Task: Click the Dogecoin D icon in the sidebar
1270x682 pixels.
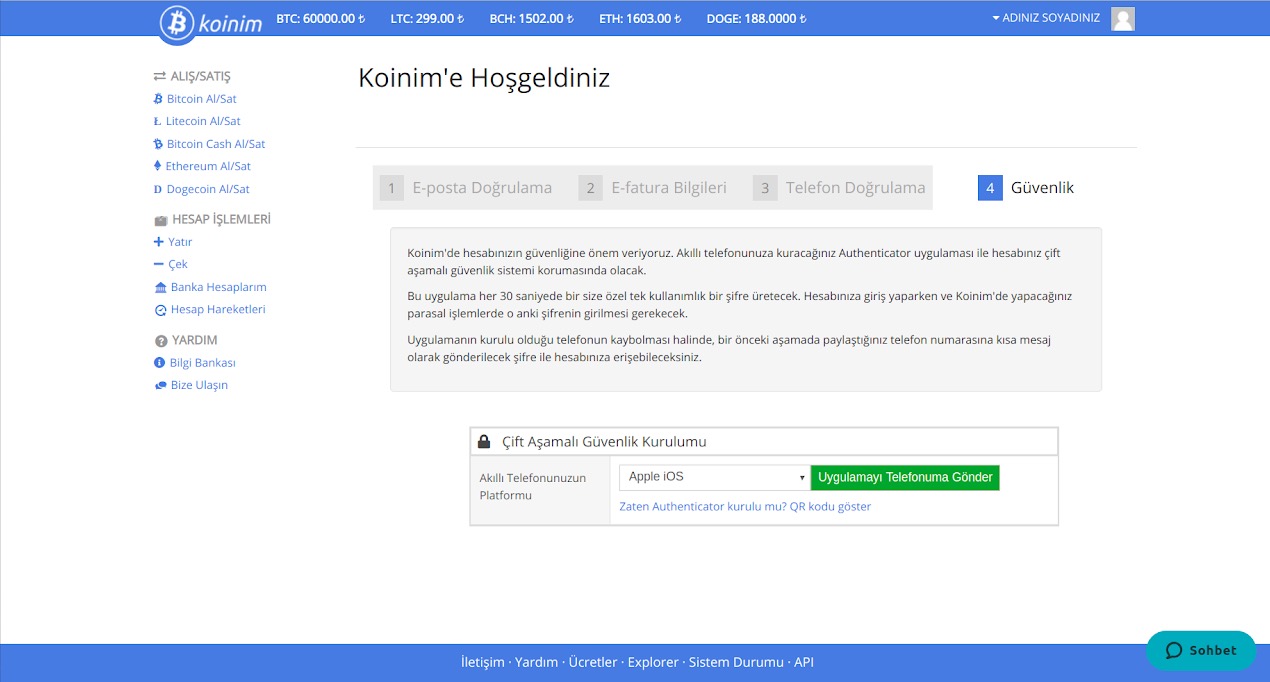Action: click(158, 189)
